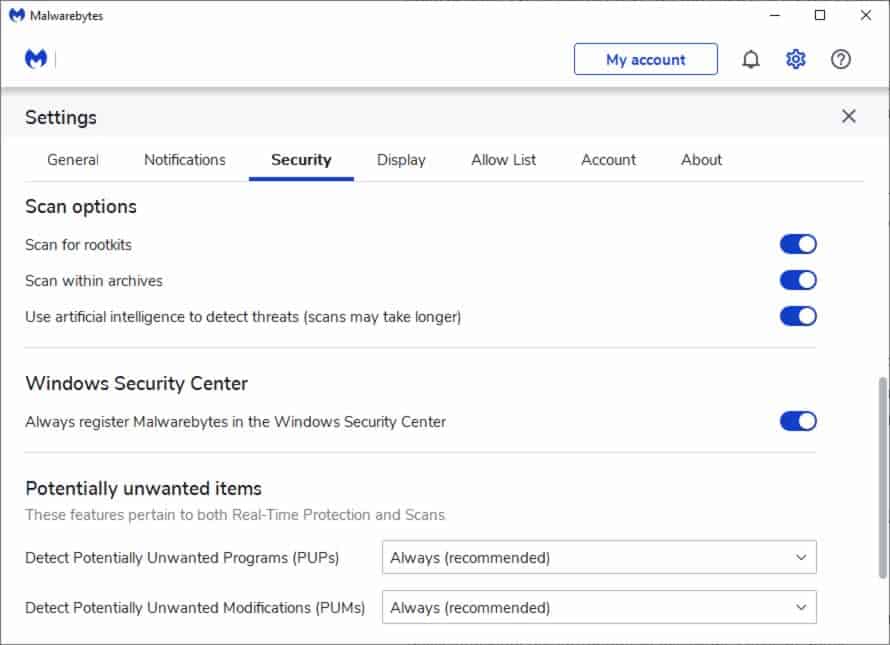
Task: Go to the Allow List tab
Action: 503,160
